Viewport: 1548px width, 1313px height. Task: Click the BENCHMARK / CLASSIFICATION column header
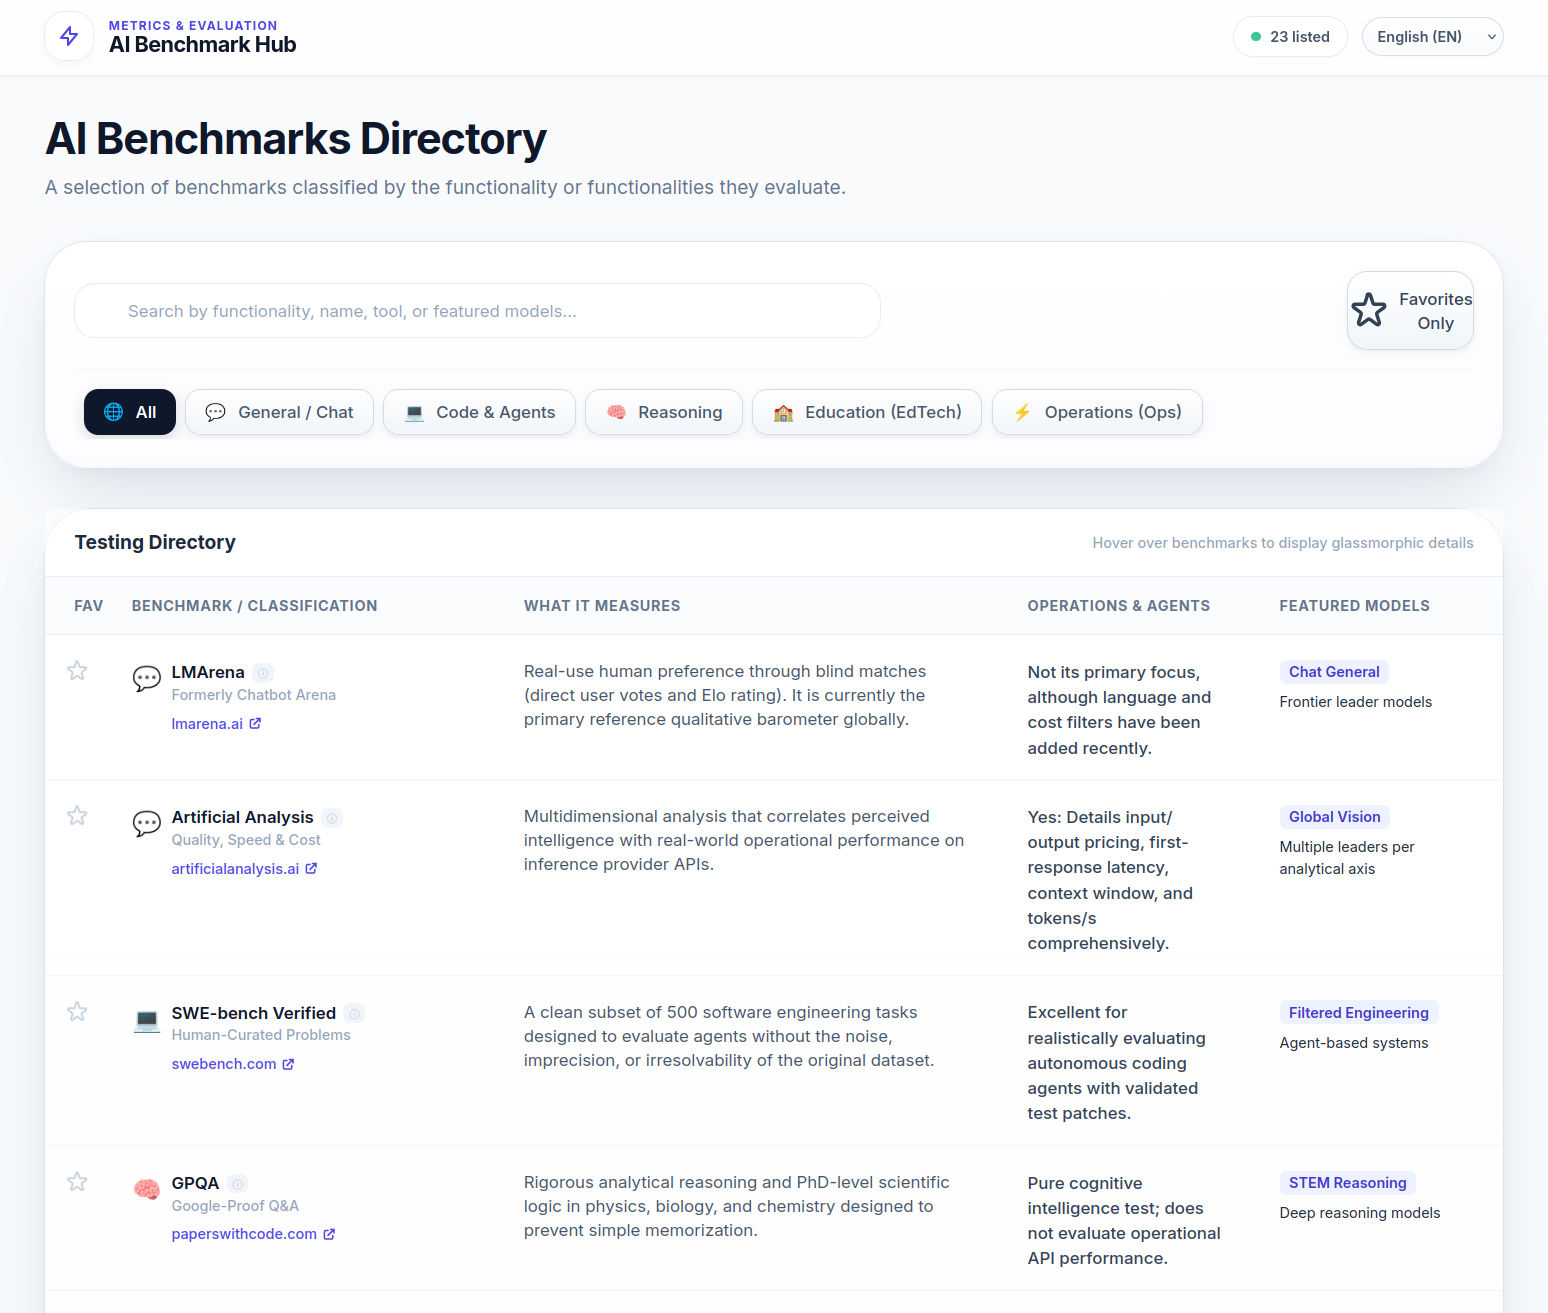pos(255,606)
